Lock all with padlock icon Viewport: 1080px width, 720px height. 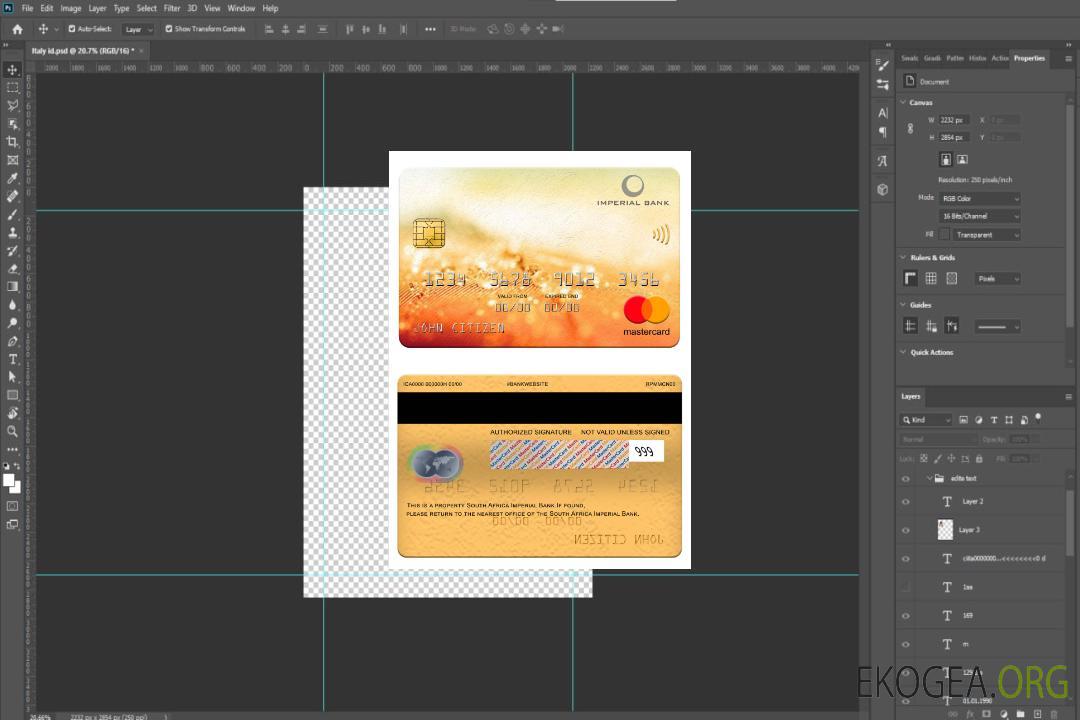(979, 458)
